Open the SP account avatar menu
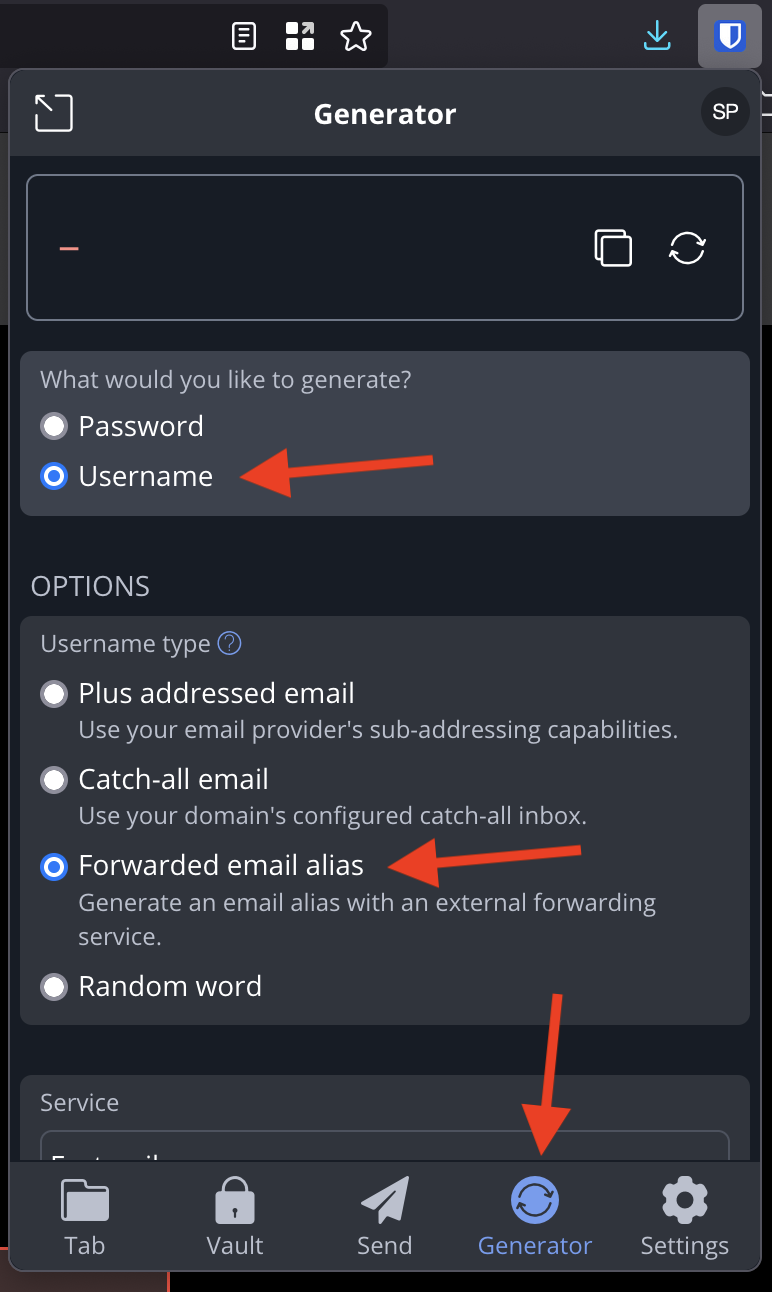This screenshot has width=772, height=1292. 725,111
